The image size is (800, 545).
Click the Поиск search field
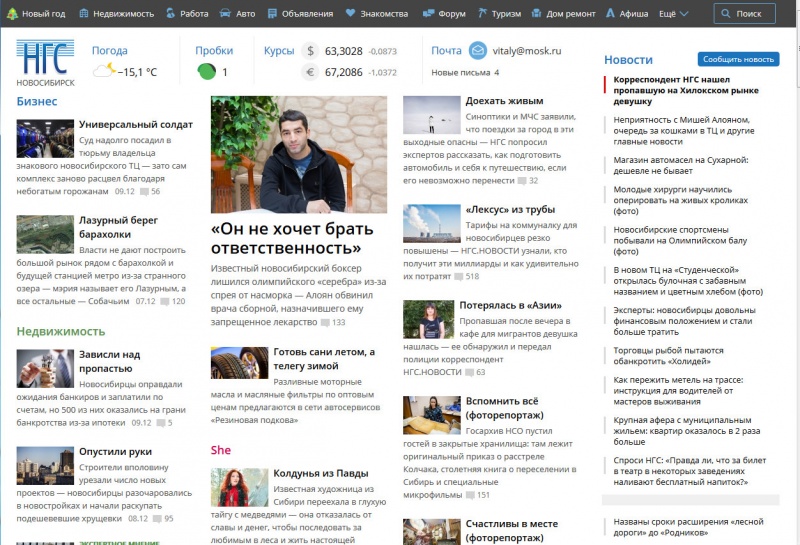point(744,14)
